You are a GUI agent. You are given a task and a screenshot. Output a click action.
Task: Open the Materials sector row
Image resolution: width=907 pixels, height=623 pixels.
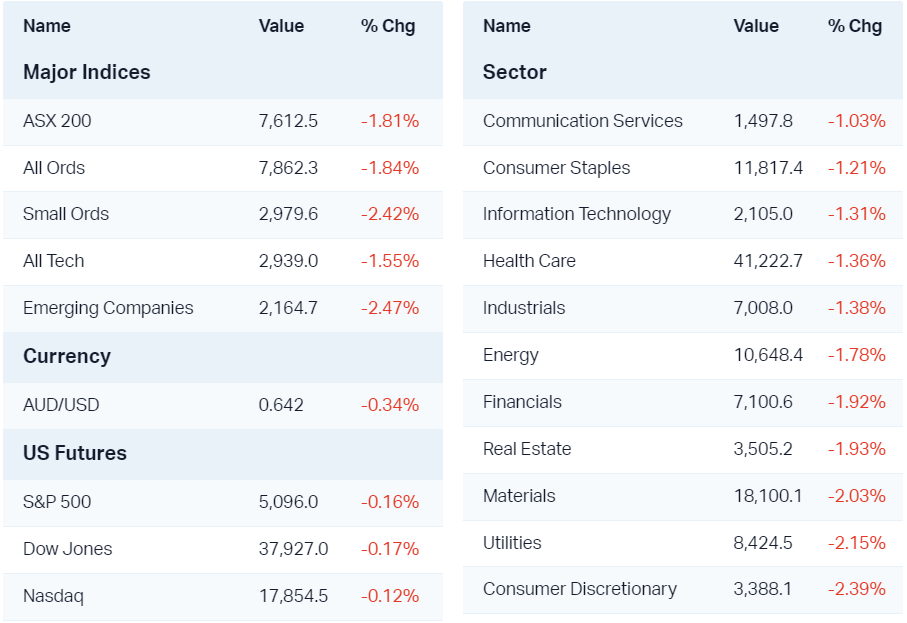(519, 496)
